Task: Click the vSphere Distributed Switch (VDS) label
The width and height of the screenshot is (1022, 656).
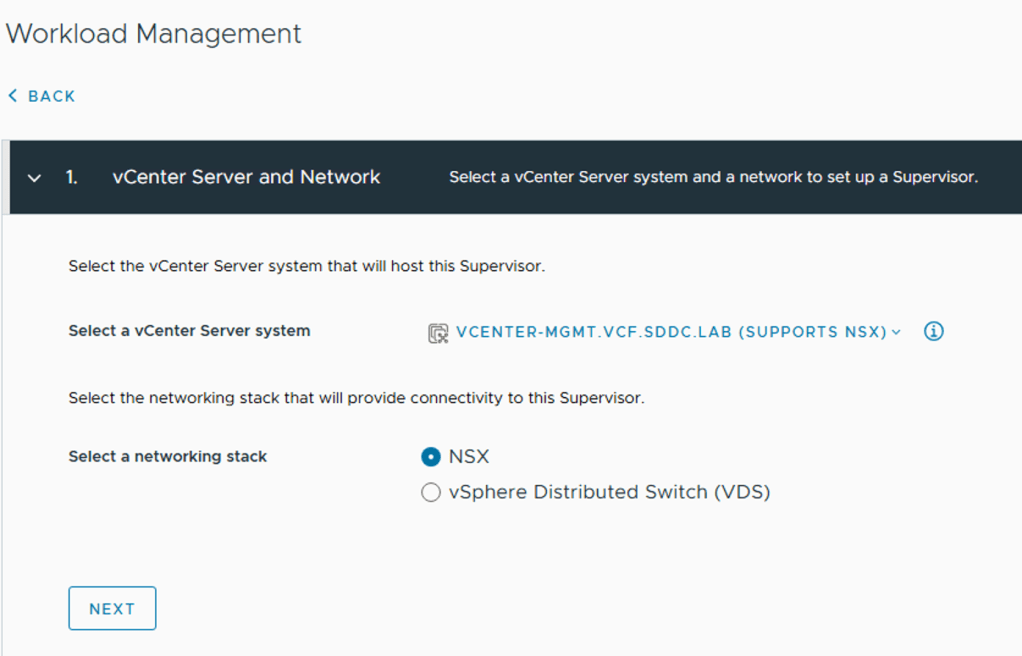Action: [609, 492]
